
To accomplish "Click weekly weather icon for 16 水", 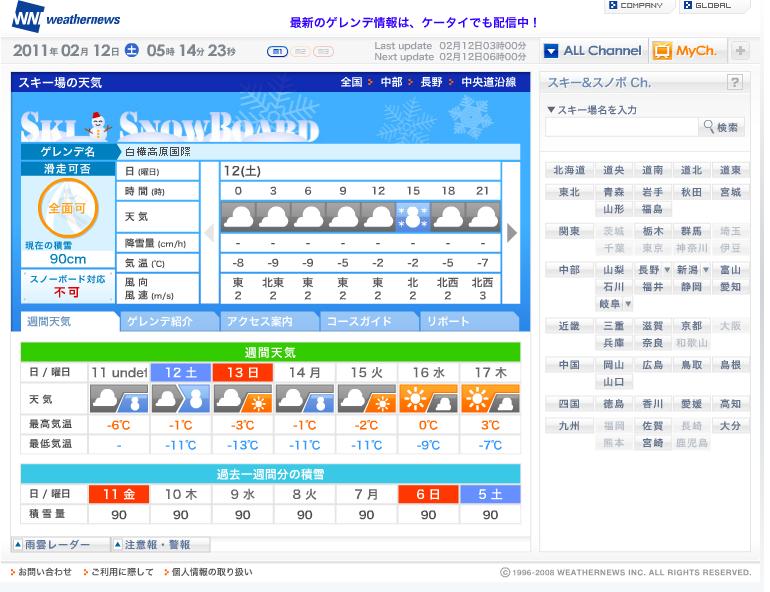I will [428, 399].
